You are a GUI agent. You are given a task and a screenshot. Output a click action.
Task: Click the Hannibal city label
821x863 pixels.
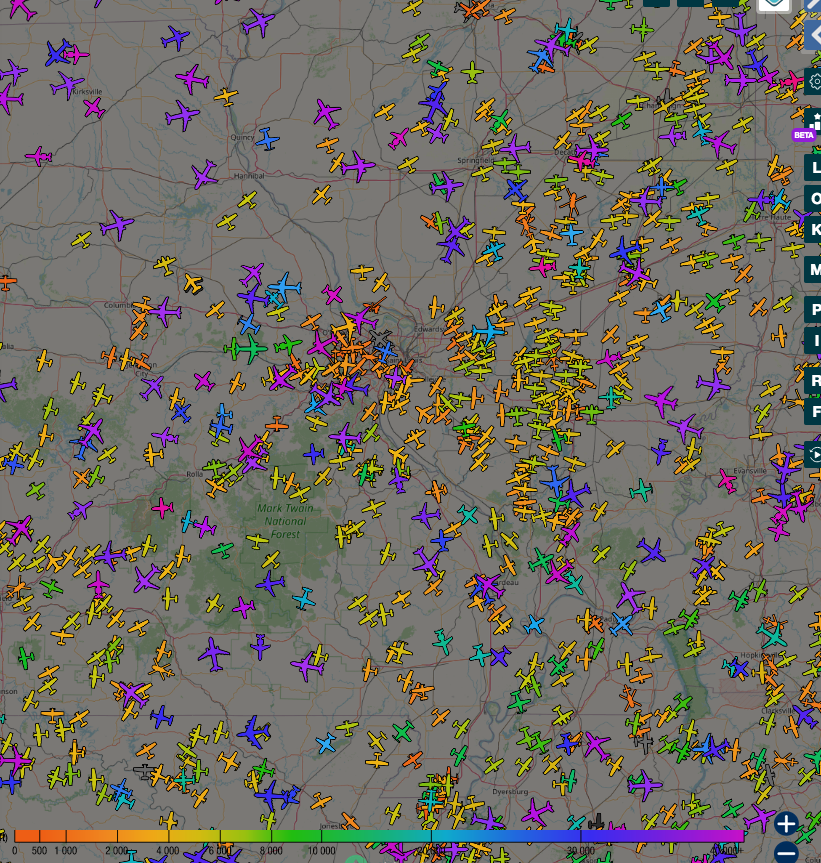pos(249,176)
